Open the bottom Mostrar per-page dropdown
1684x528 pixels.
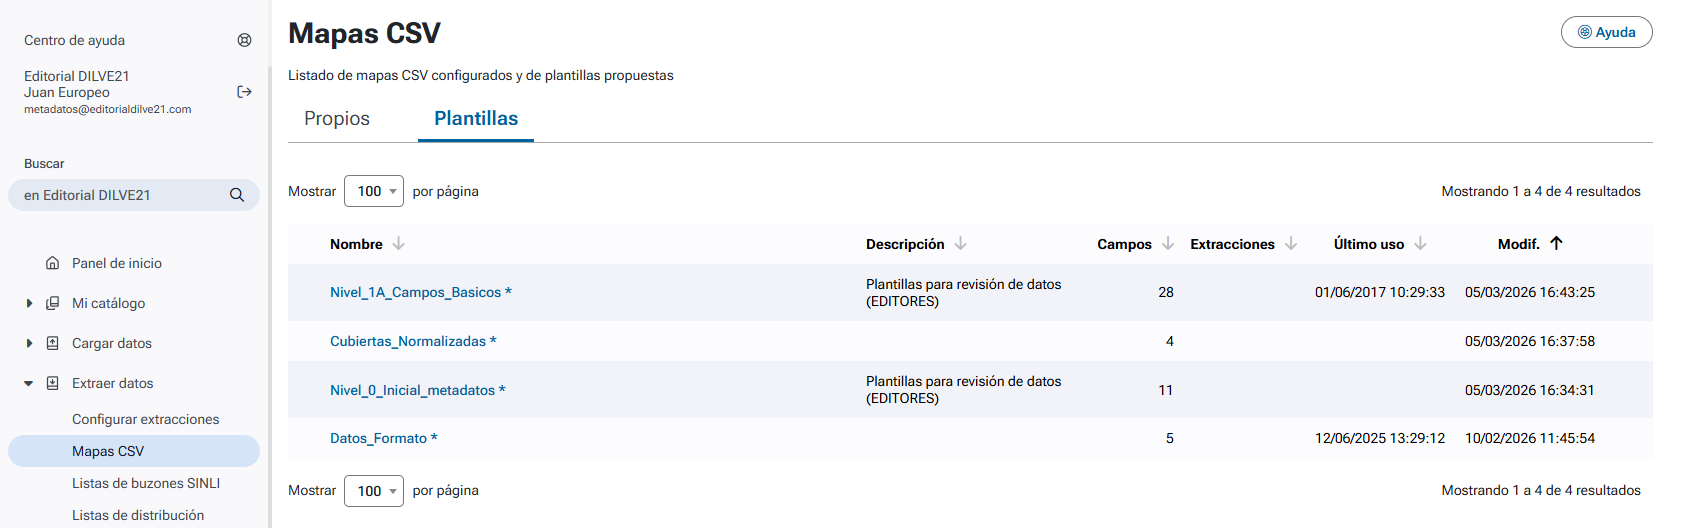(x=374, y=491)
